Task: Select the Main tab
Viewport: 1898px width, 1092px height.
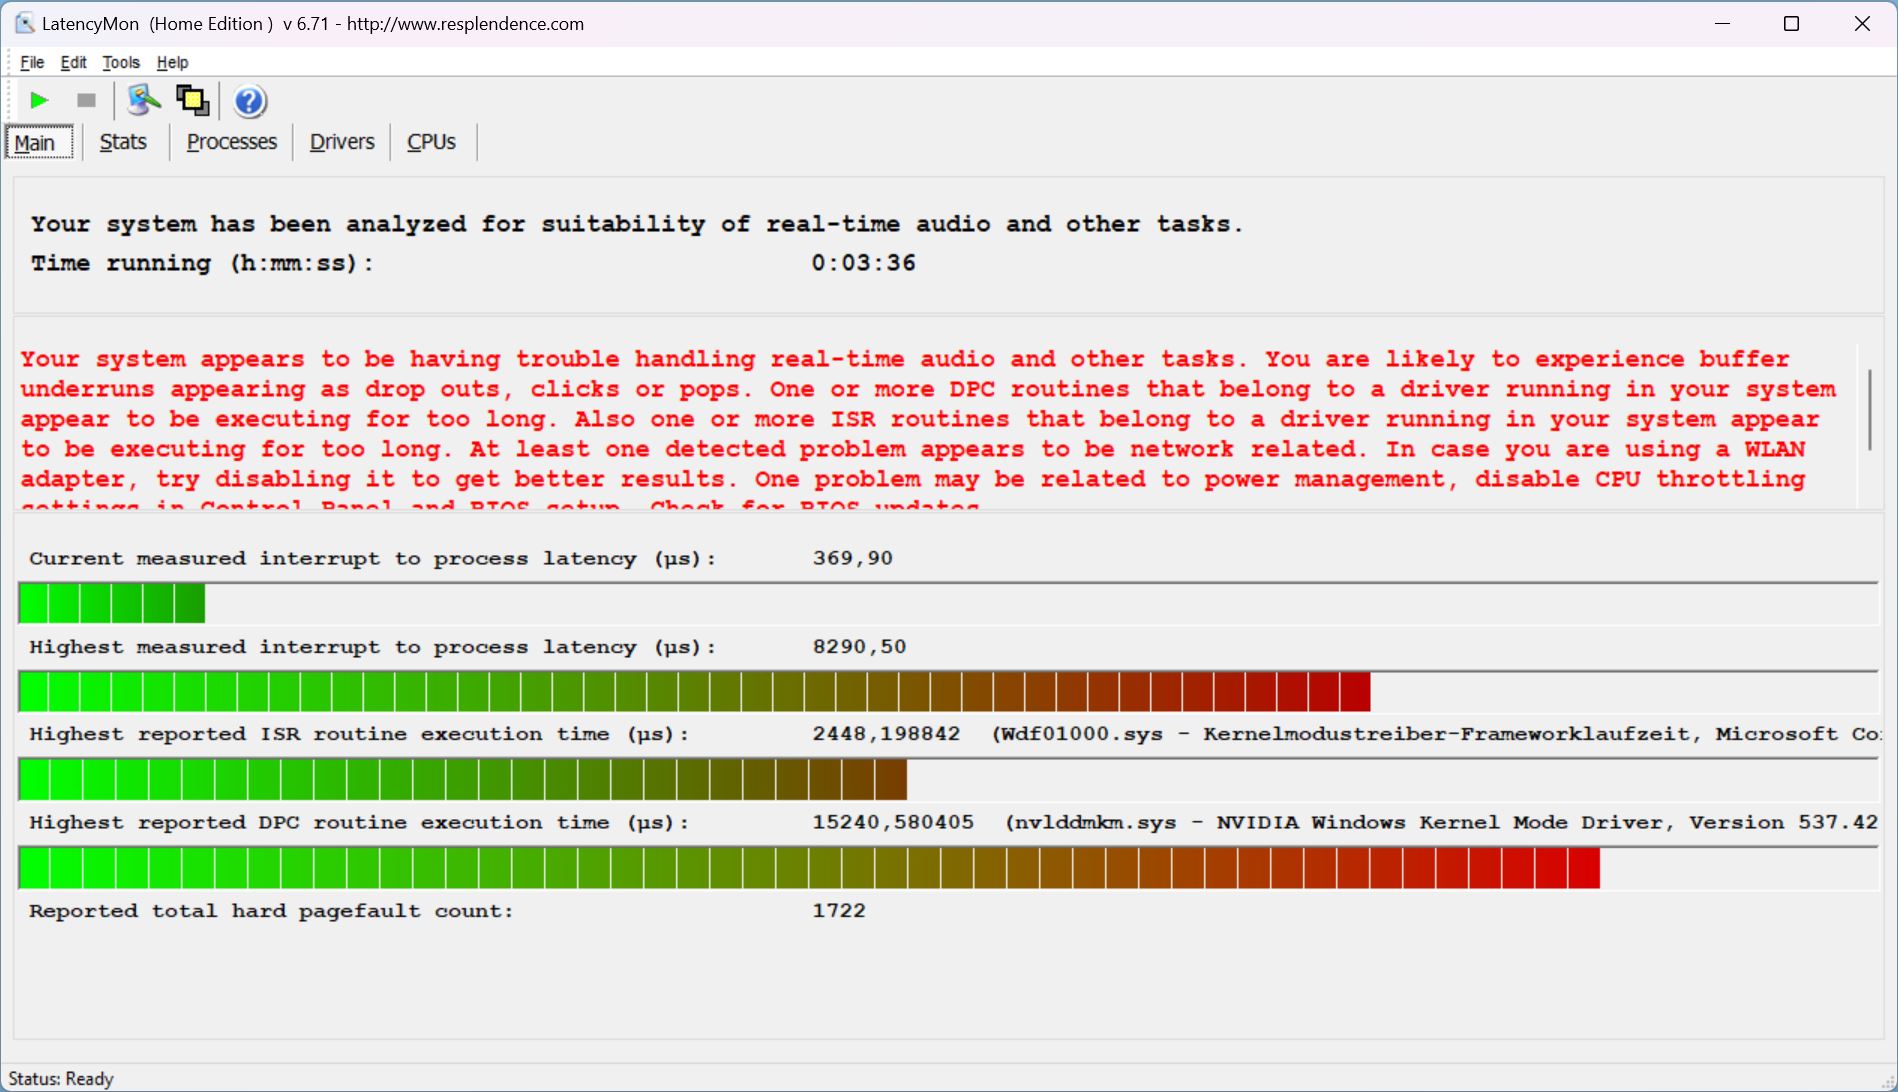Action: (x=35, y=143)
